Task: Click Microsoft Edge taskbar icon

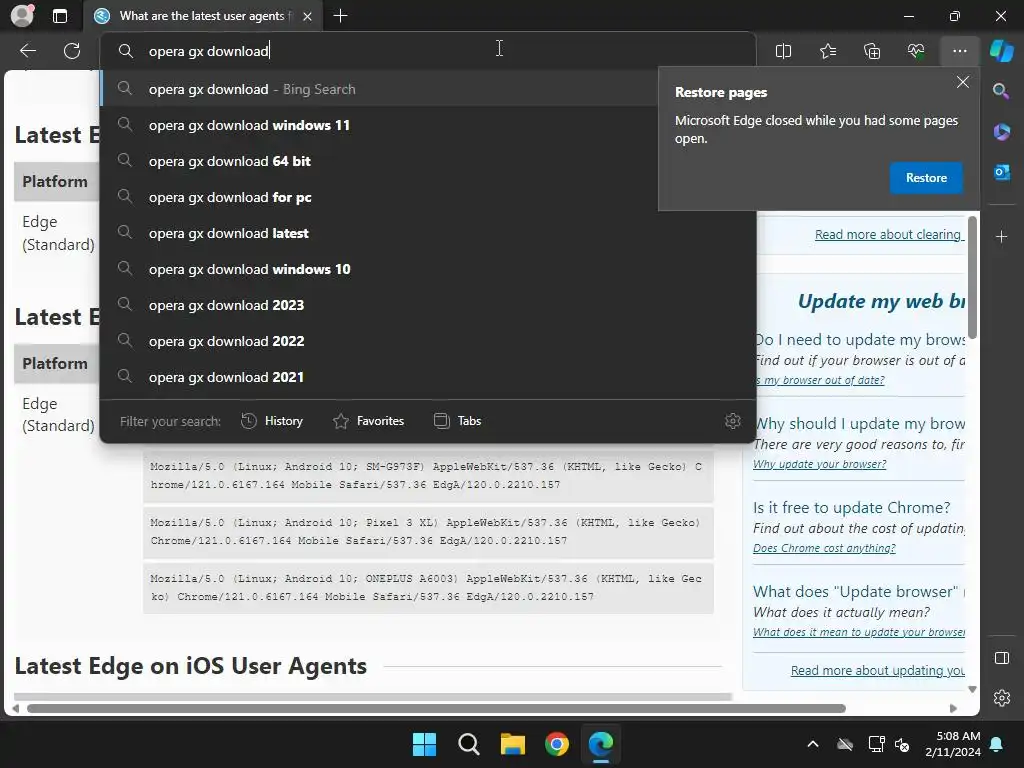Action: [601, 744]
